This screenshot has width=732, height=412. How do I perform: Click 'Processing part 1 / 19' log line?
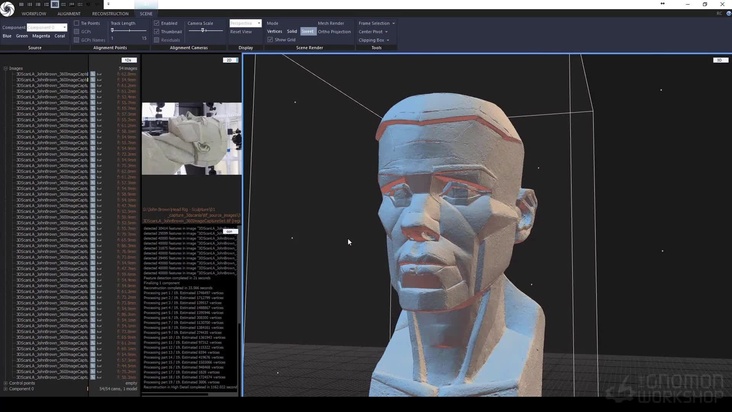click(x=183, y=293)
